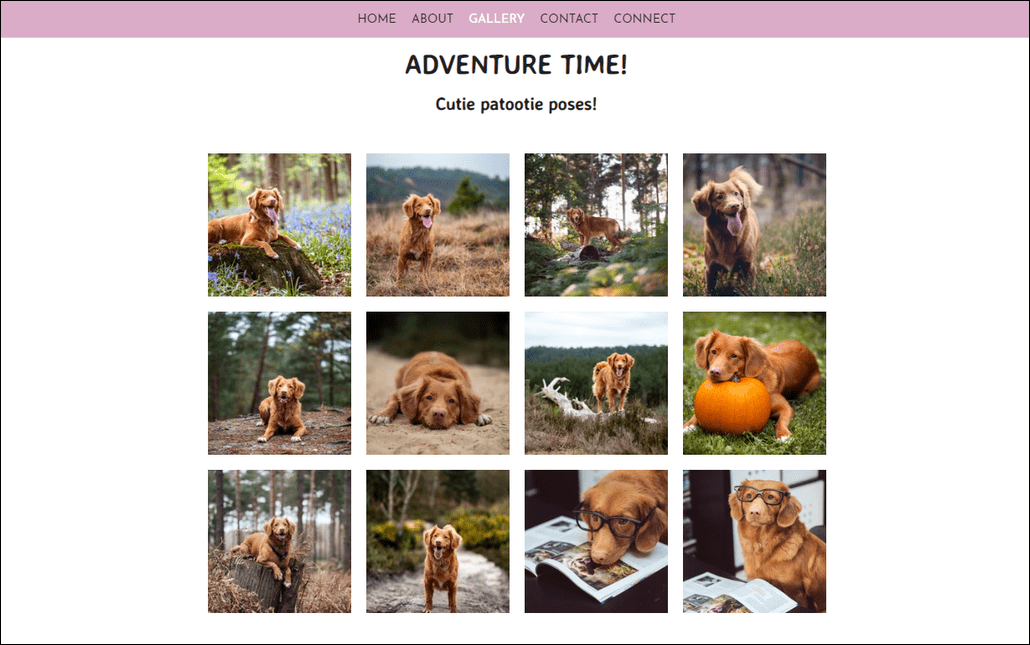
Task: Click the ADVENTURE TIME! heading
Action: [x=516, y=64]
